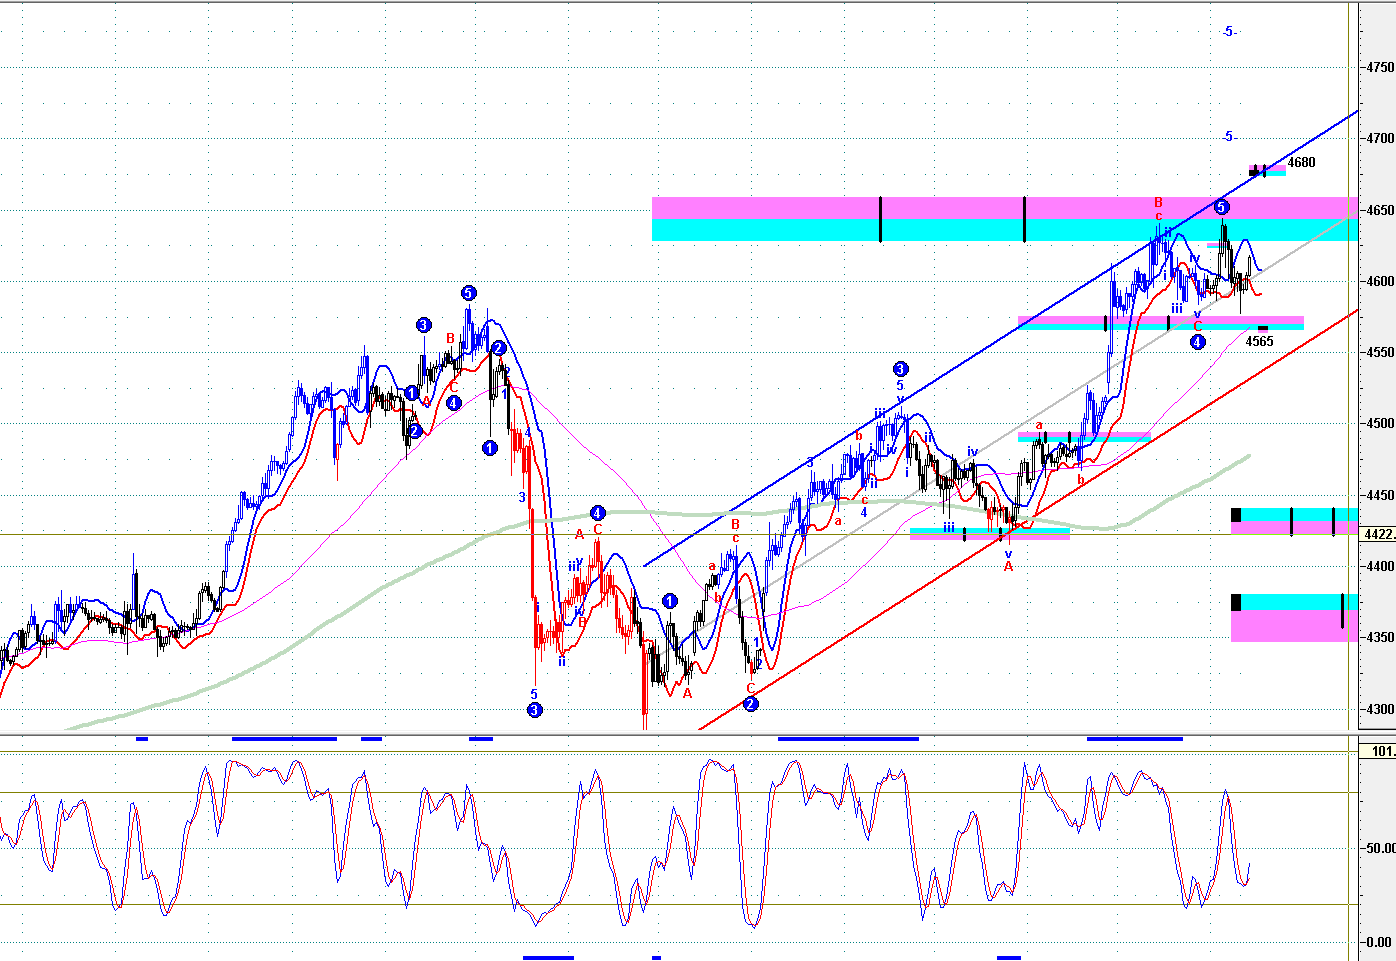Select the 4750 price axis label

pyautogui.click(x=1380, y=67)
